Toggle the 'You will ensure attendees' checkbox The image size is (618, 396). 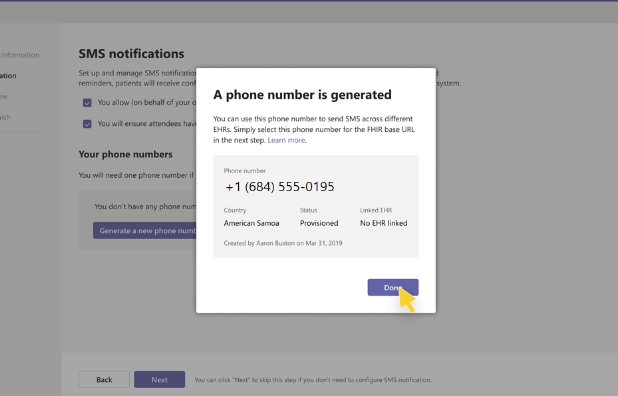point(87,124)
